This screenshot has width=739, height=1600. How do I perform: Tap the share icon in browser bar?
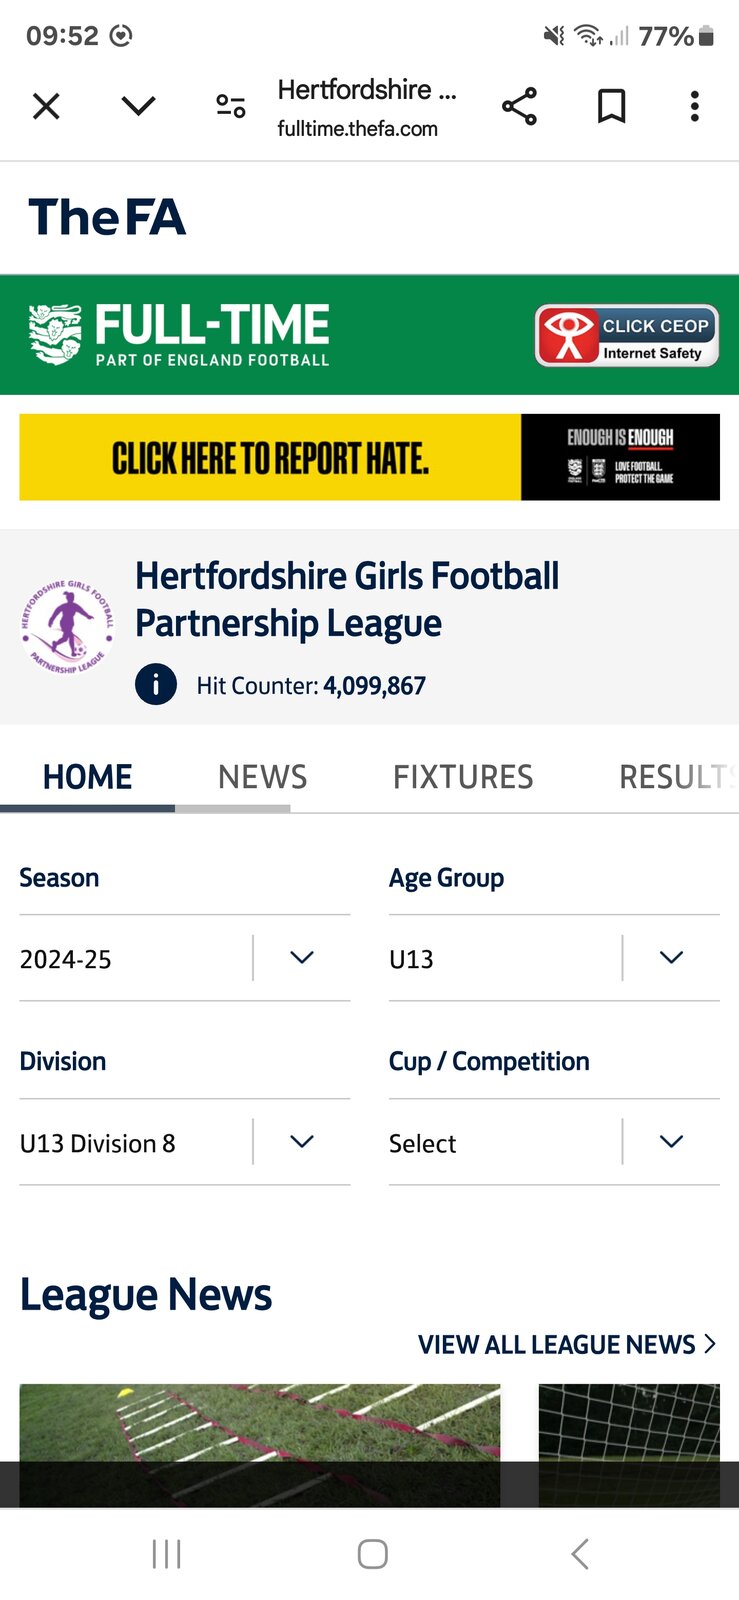coord(519,106)
